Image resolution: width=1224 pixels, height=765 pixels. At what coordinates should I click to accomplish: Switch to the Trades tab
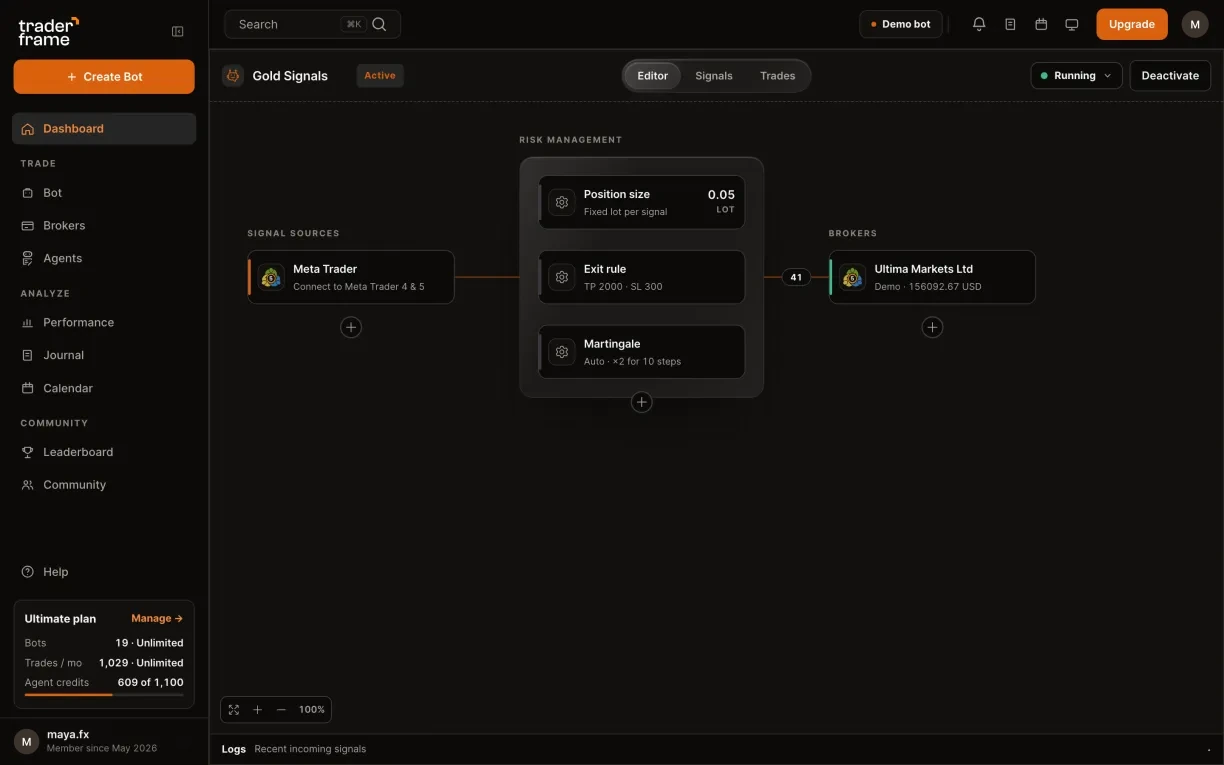777,76
